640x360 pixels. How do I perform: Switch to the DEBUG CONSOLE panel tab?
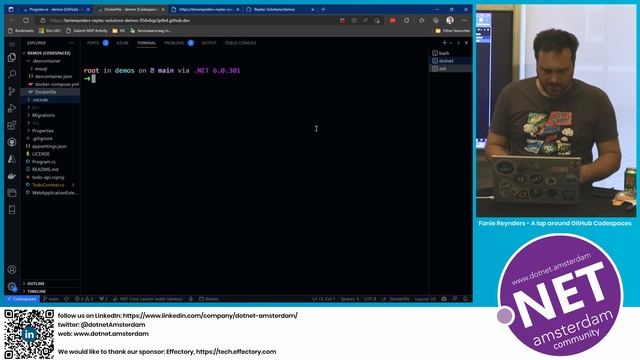240,43
